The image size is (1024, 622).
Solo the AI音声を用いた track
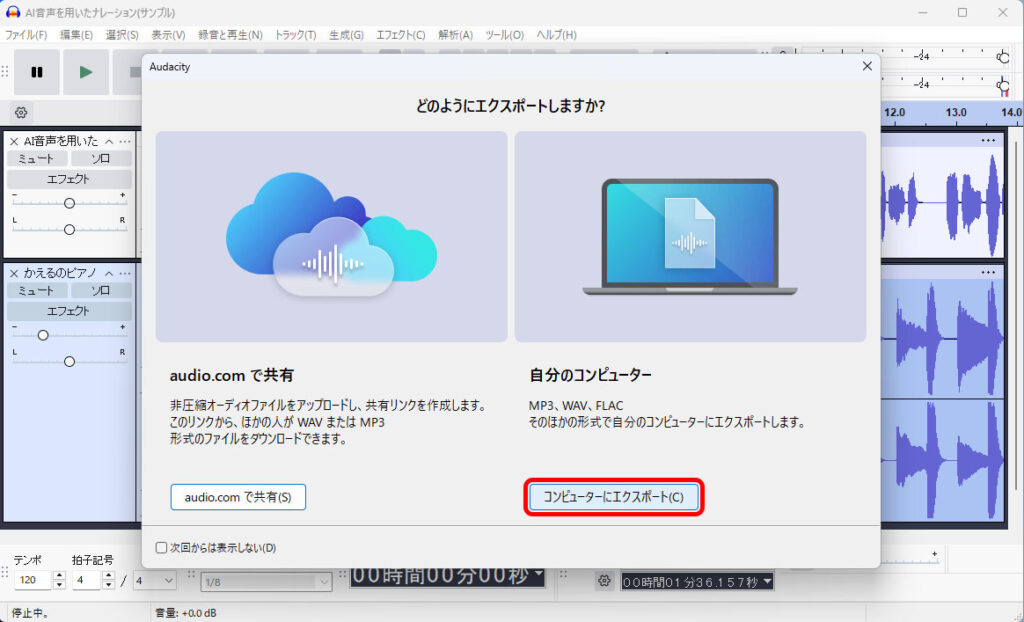101,159
